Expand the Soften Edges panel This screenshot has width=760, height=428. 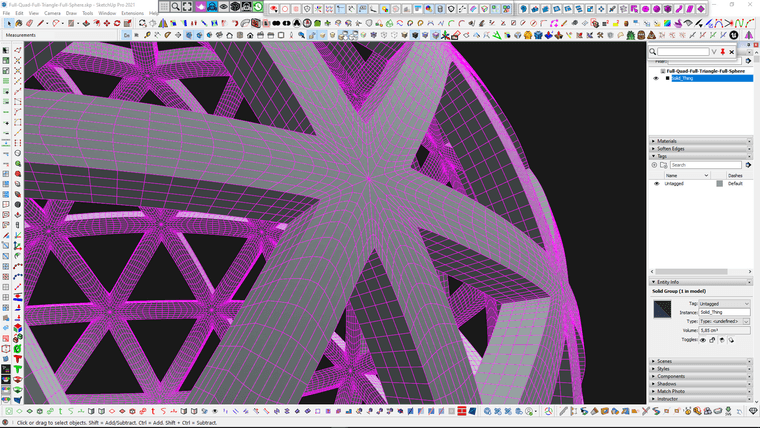coord(700,149)
